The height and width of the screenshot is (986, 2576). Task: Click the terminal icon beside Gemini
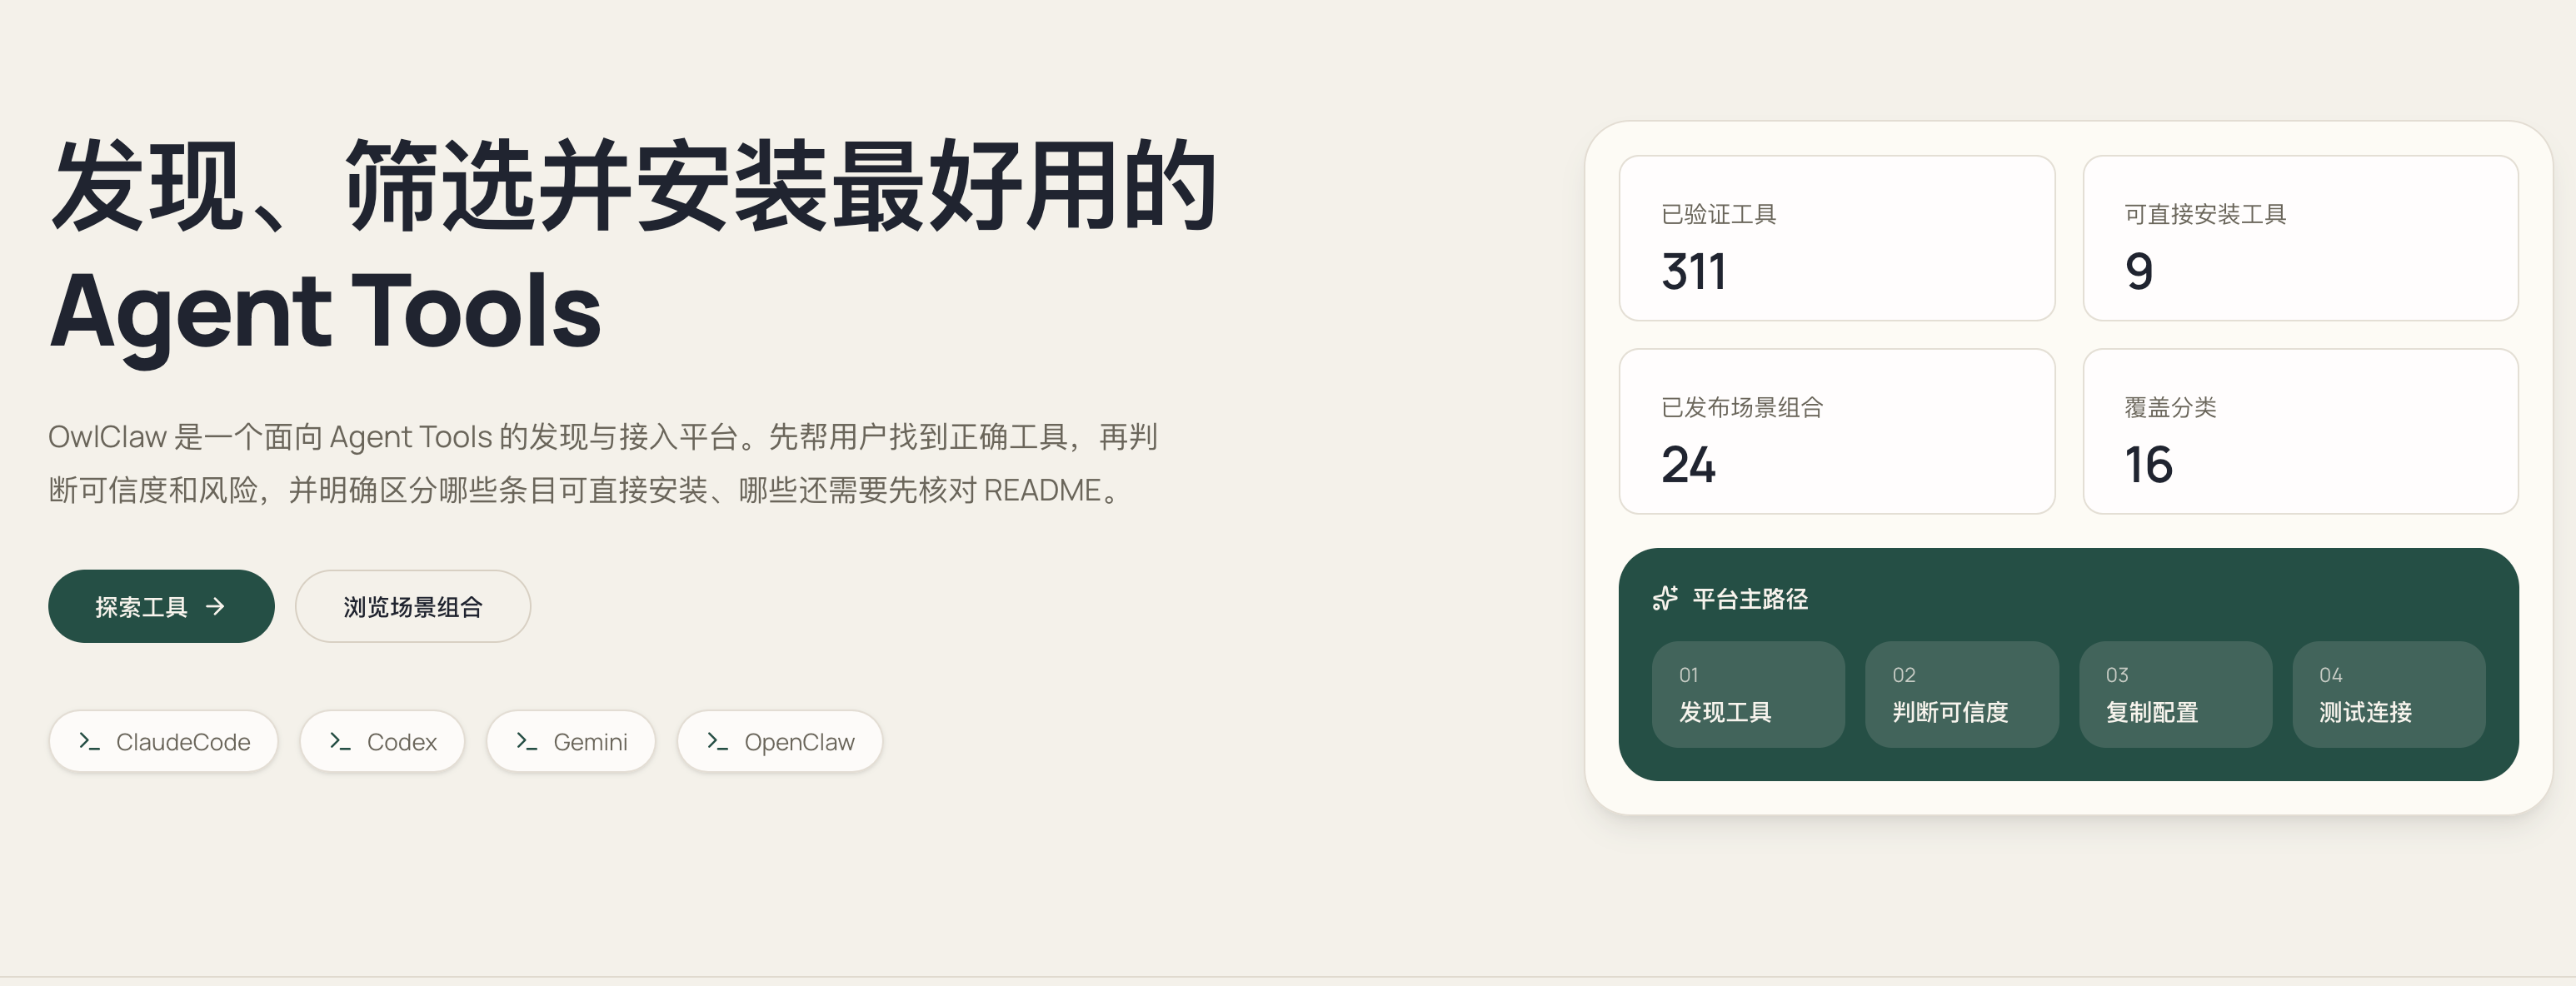[x=526, y=741]
